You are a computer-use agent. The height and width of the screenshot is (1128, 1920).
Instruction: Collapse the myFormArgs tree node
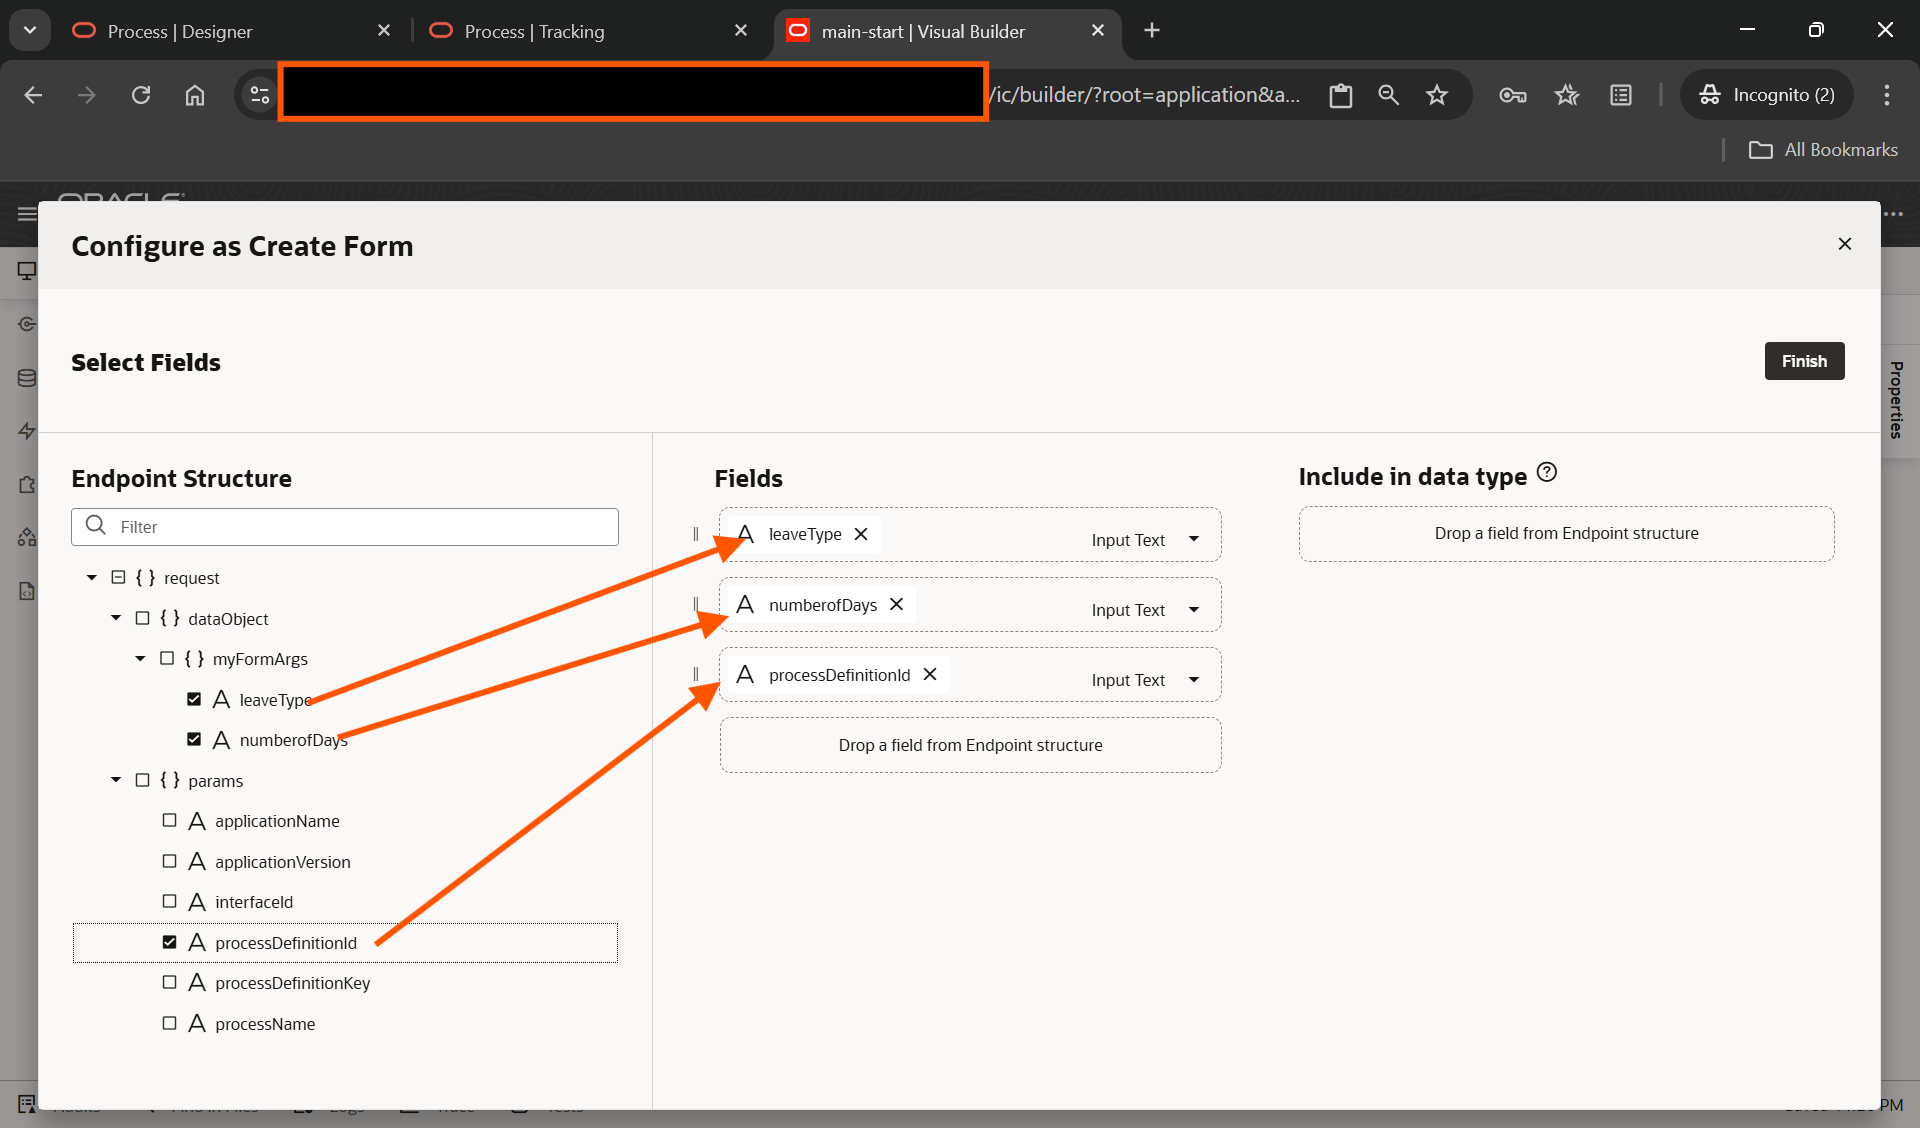140,658
